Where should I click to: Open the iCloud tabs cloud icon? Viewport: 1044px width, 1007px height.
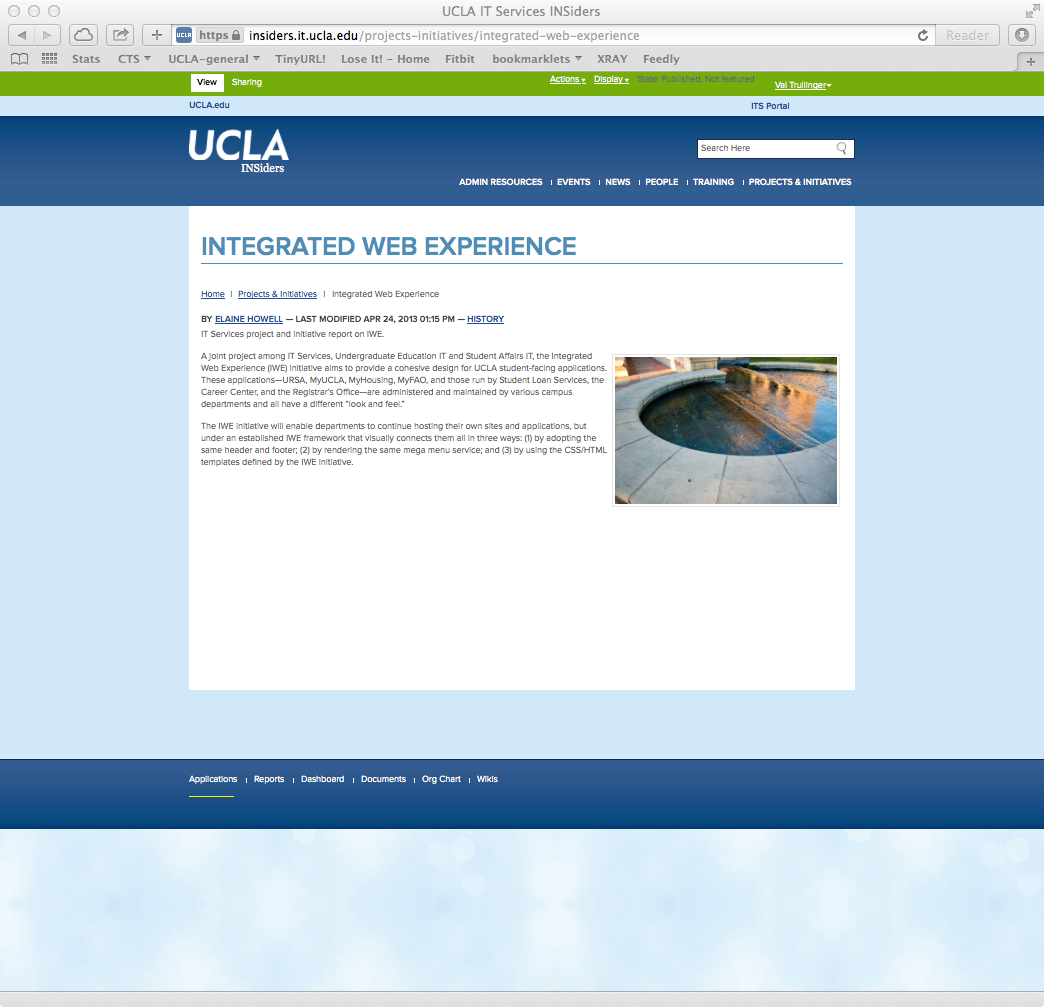(x=83, y=35)
